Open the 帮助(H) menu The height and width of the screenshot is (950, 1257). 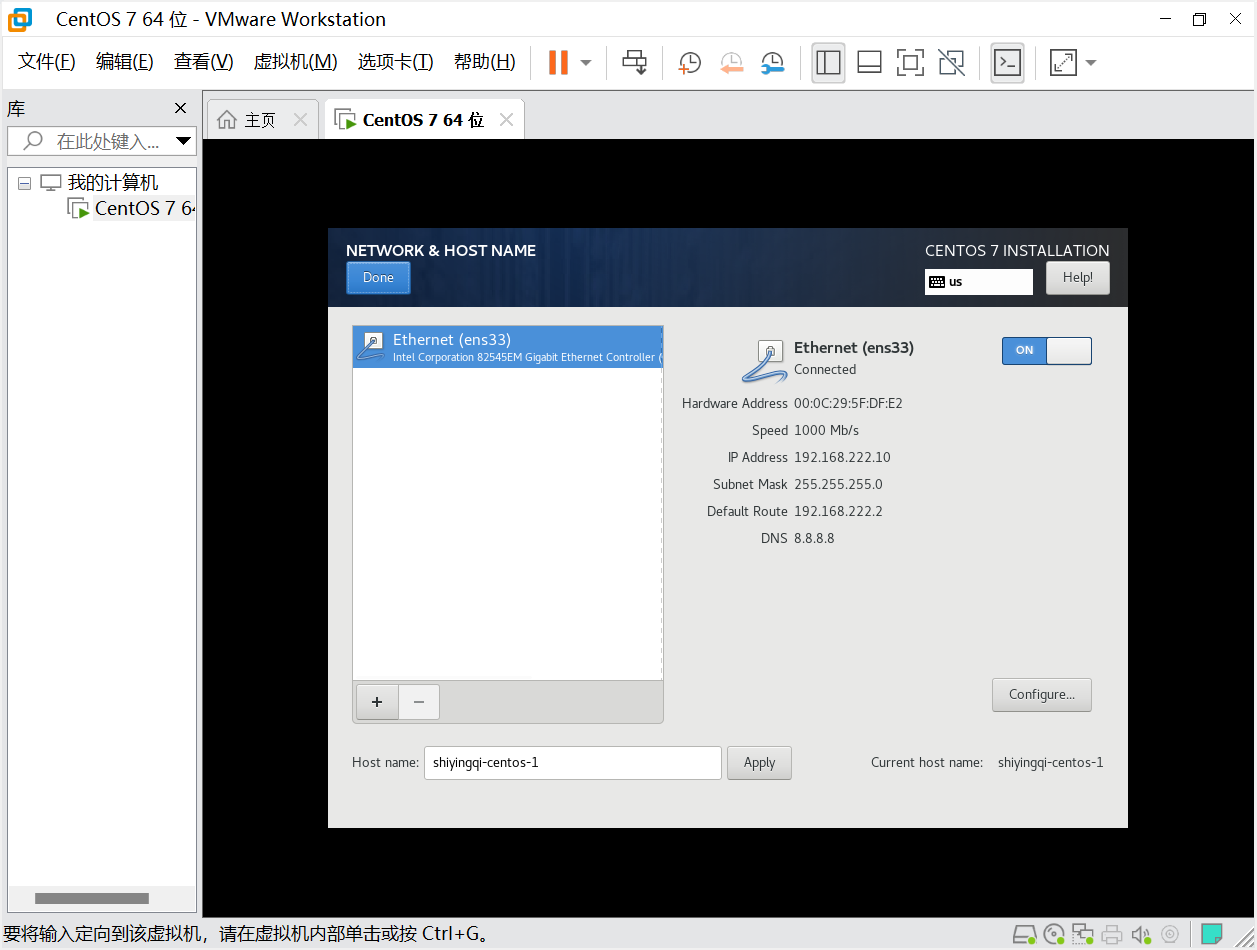coord(484,62)
